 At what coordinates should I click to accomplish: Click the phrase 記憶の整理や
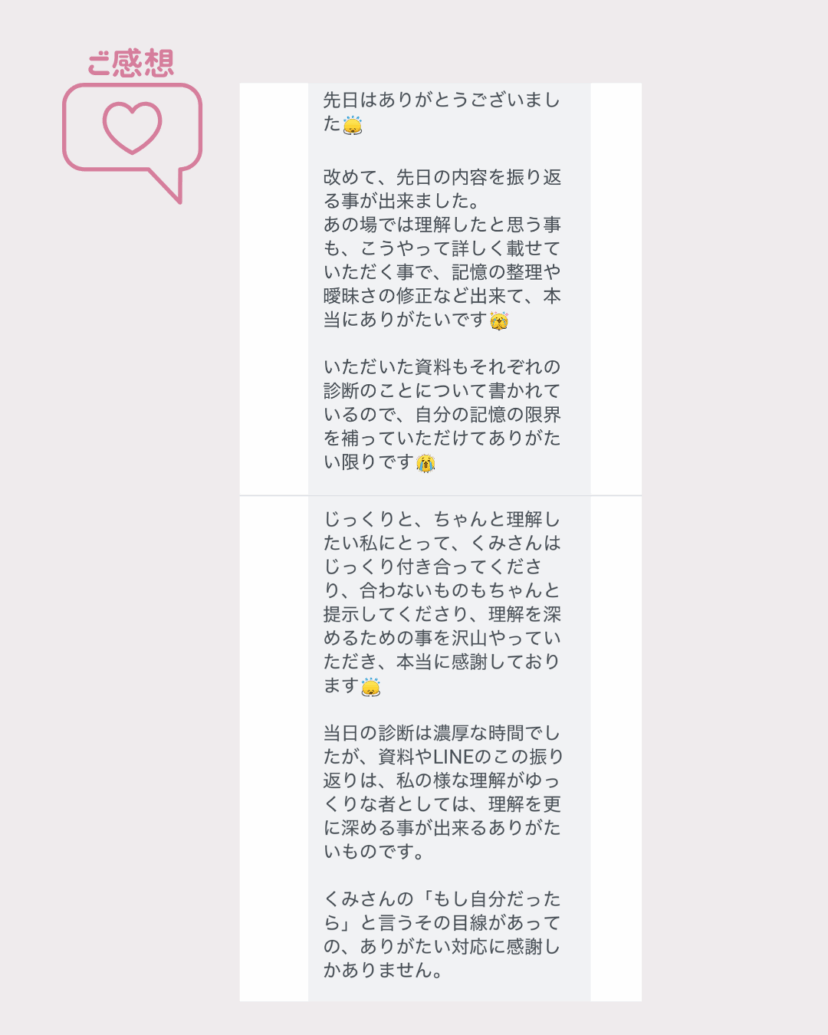pyautogui.click(x=506, y=272)
